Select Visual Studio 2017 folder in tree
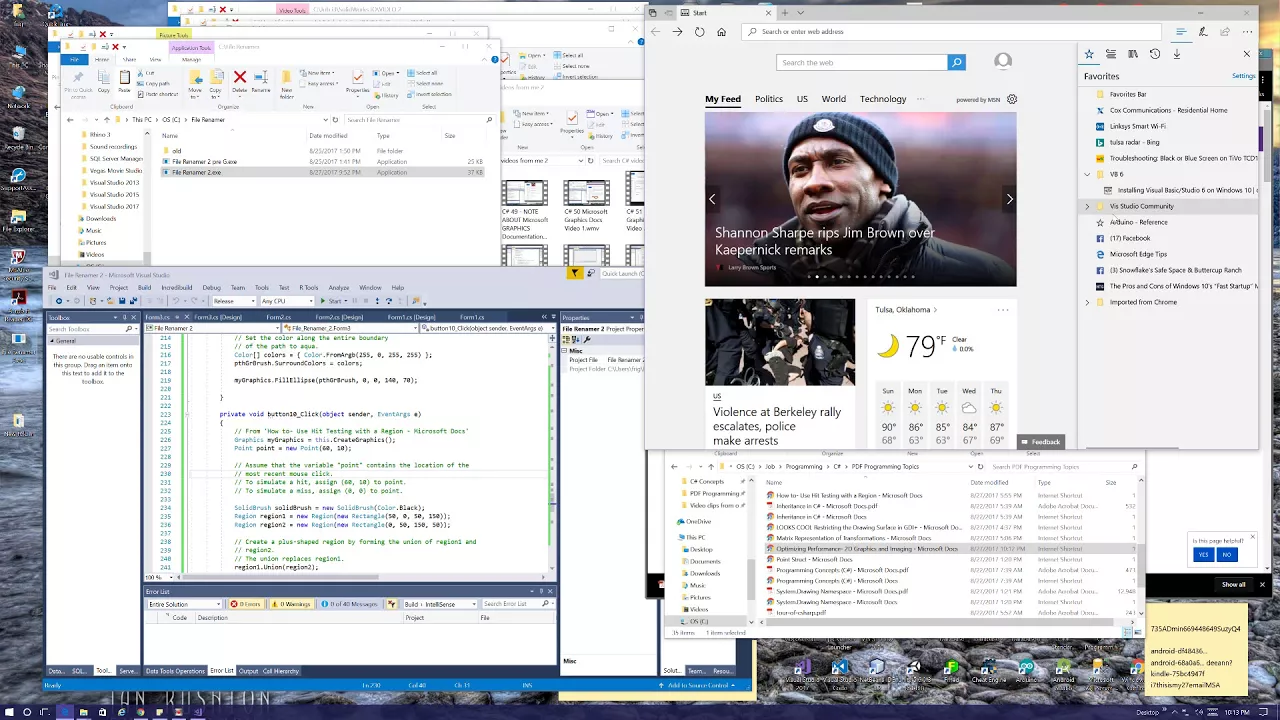The height and width of the screenshot is (720, 1280). tap(114, 207)
